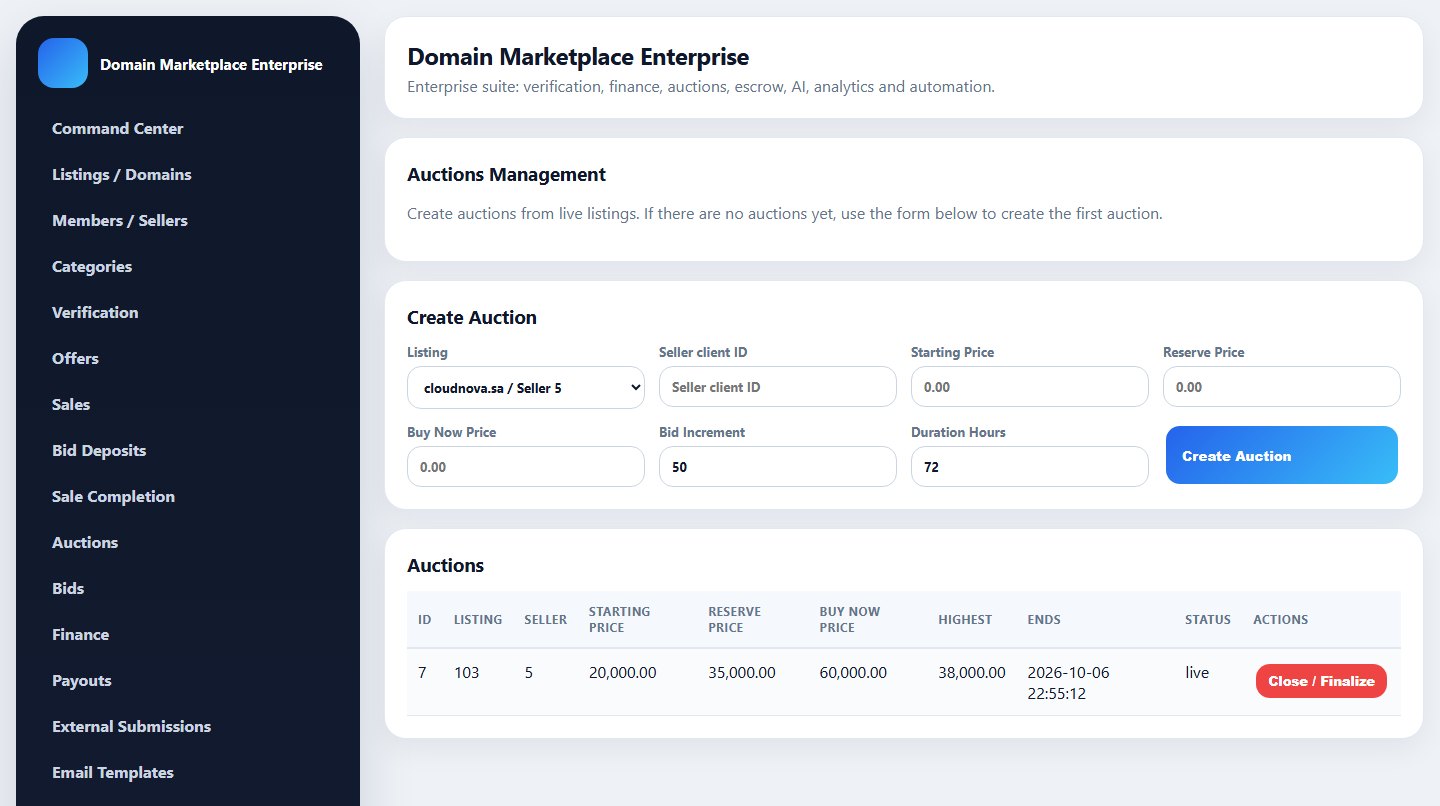Open the Bids page

point(68,588)
